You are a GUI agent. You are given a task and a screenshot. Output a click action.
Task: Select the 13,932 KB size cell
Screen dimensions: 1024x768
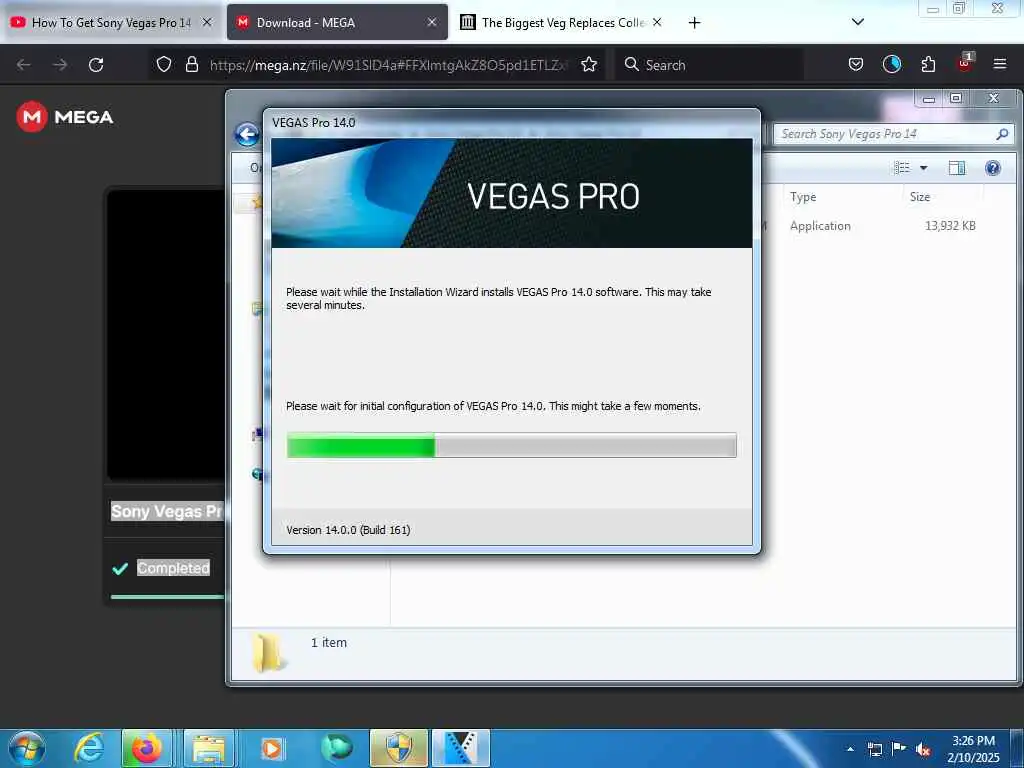coord(950,226)
